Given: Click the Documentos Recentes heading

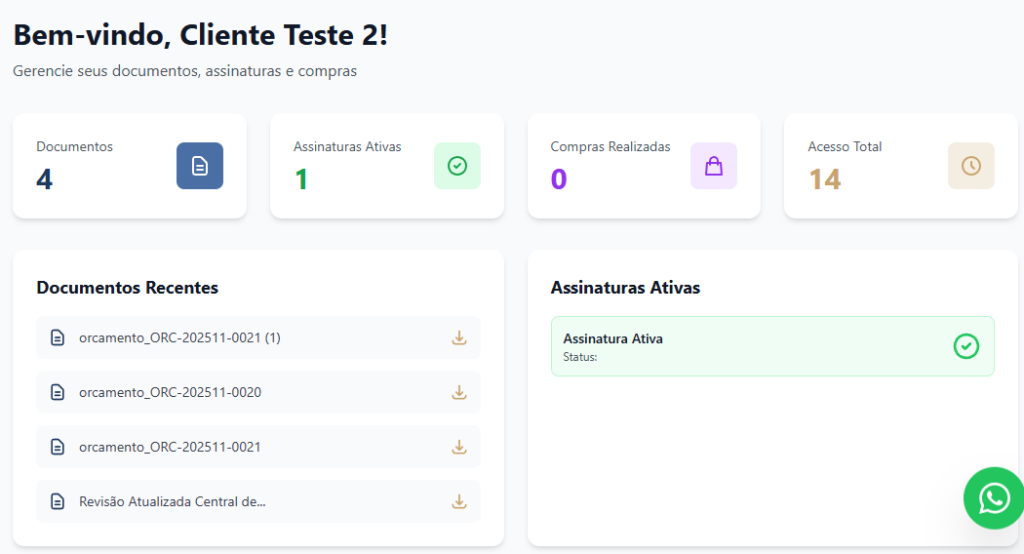Looking at the screenshot, I should 127,288.
